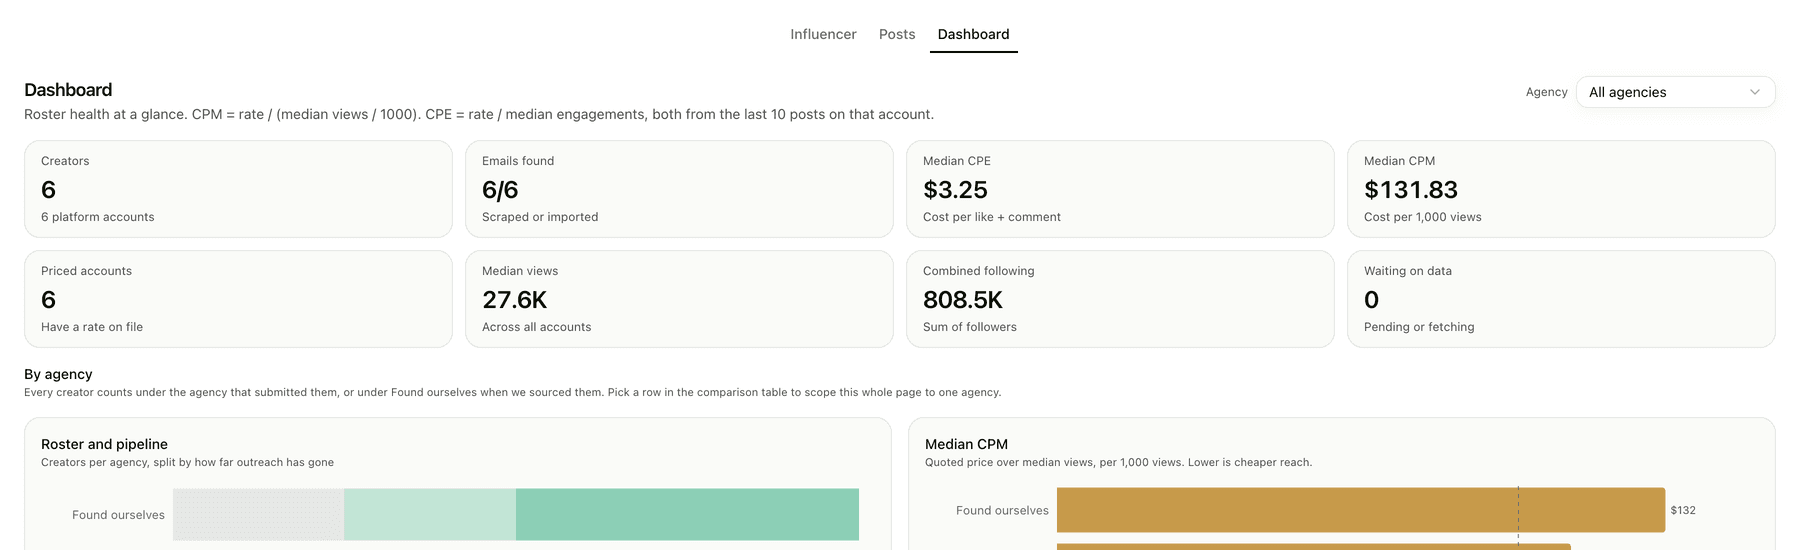
Task: Switch to the Posts tab
Action: point(897,34)
